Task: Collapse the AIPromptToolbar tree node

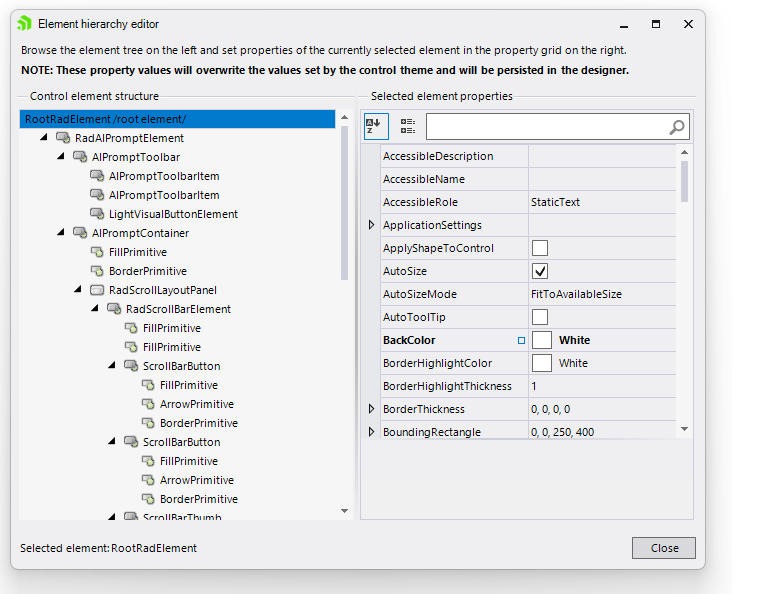Action: pos(61,156)
